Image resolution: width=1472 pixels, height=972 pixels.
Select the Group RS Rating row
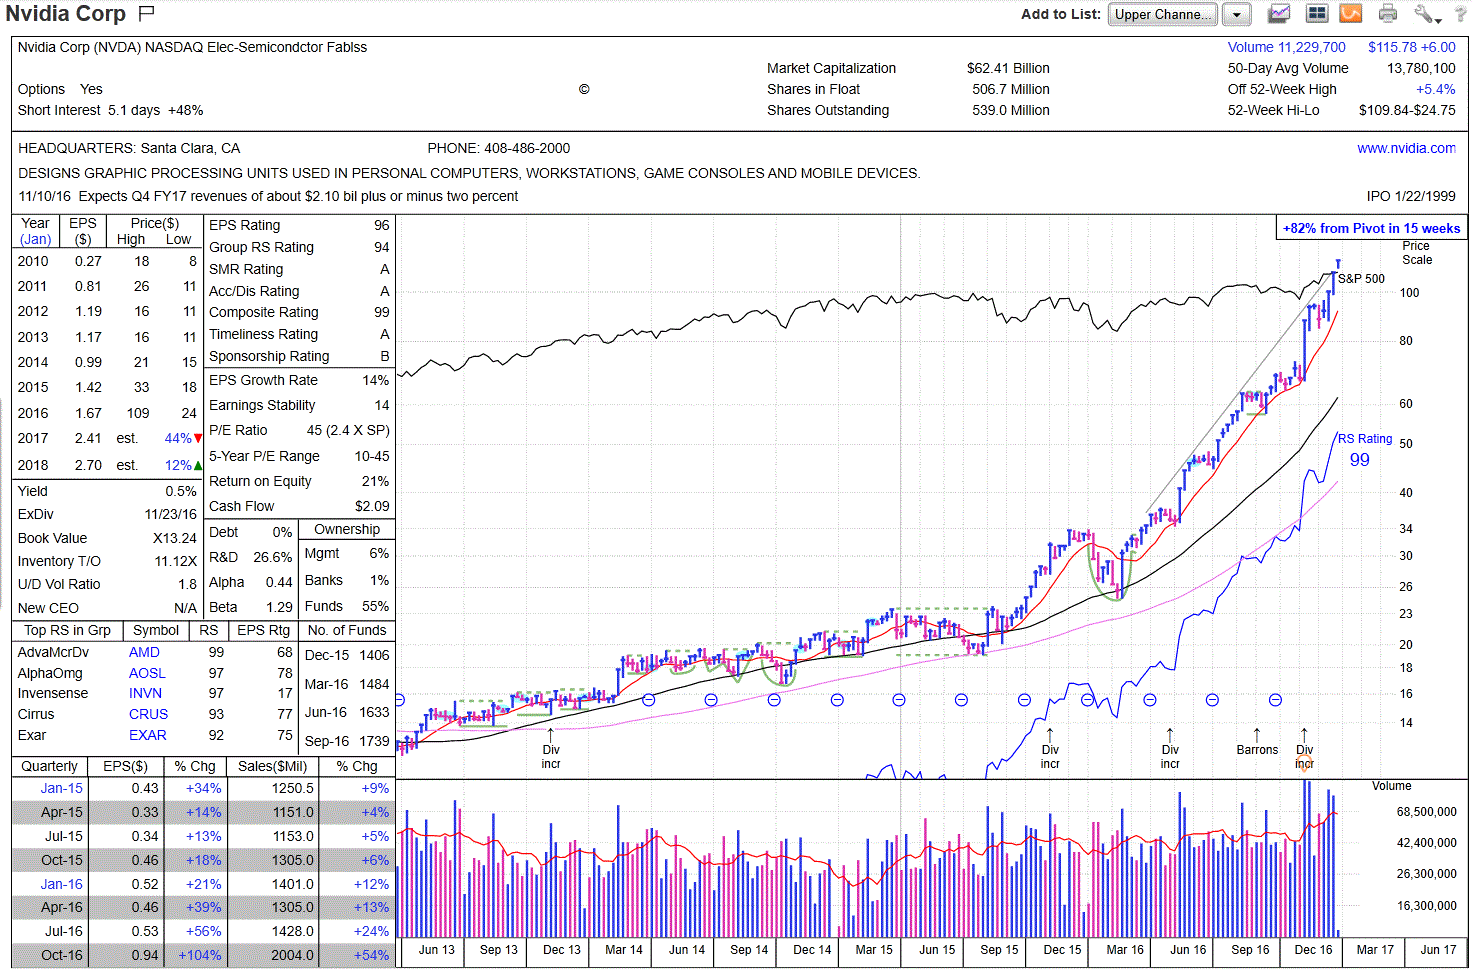[x=299, y=247]
